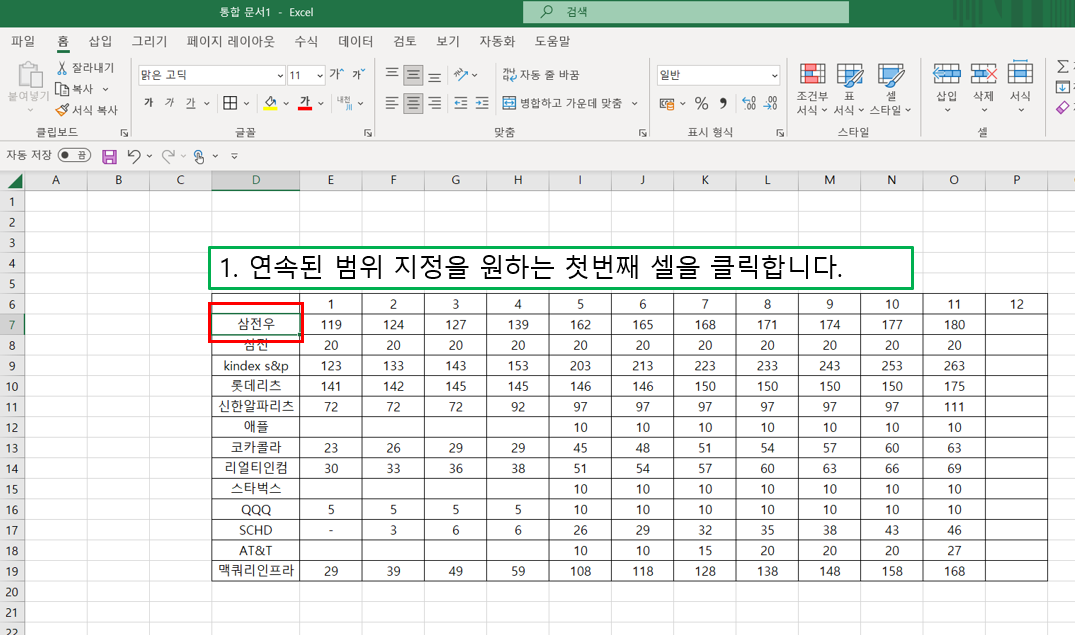Align text left in the alignment group
This screenshot has height=635, width=1075.
tap(391, 103)
